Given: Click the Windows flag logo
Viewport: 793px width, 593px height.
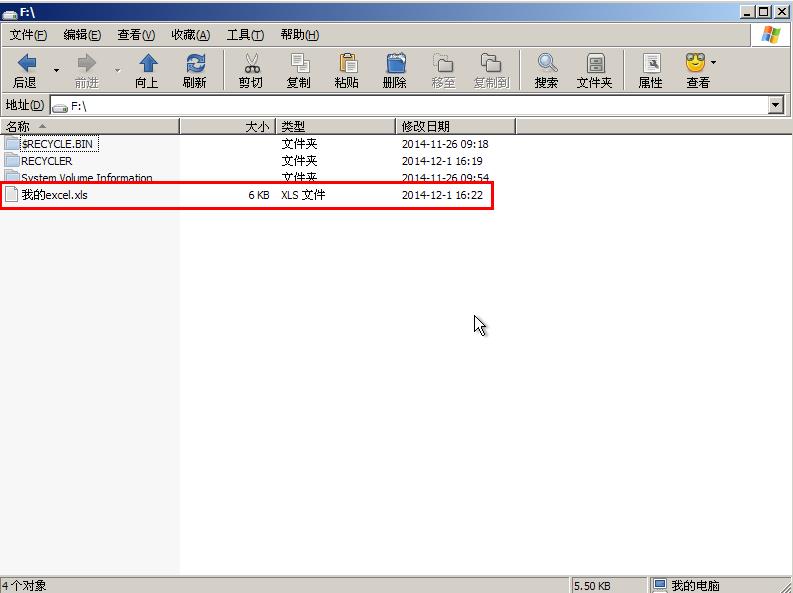Looking at the screenshot, I should coord(771,35).
